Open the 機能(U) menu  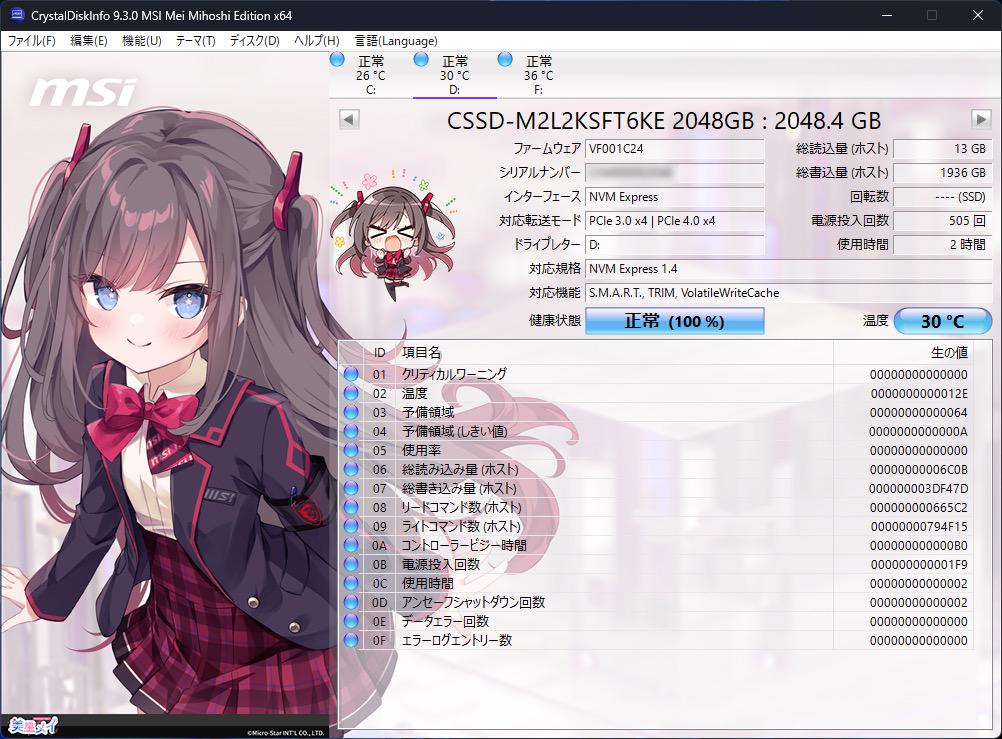click(141, 41)
